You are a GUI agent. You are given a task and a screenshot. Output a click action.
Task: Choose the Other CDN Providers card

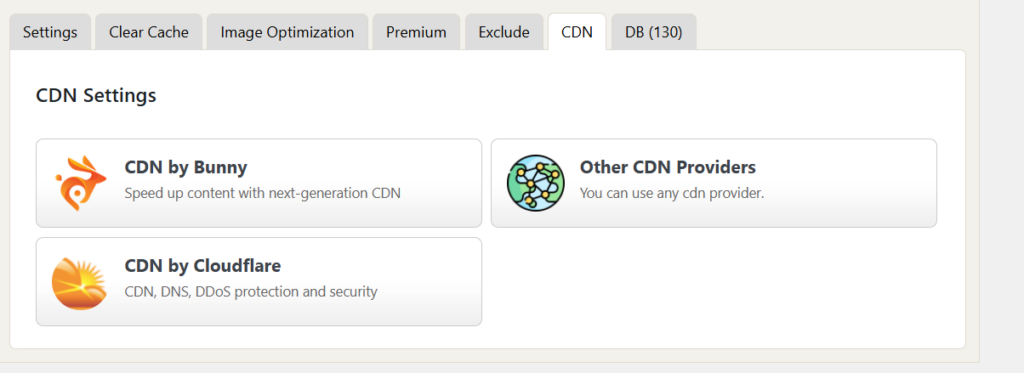[714, 183]
